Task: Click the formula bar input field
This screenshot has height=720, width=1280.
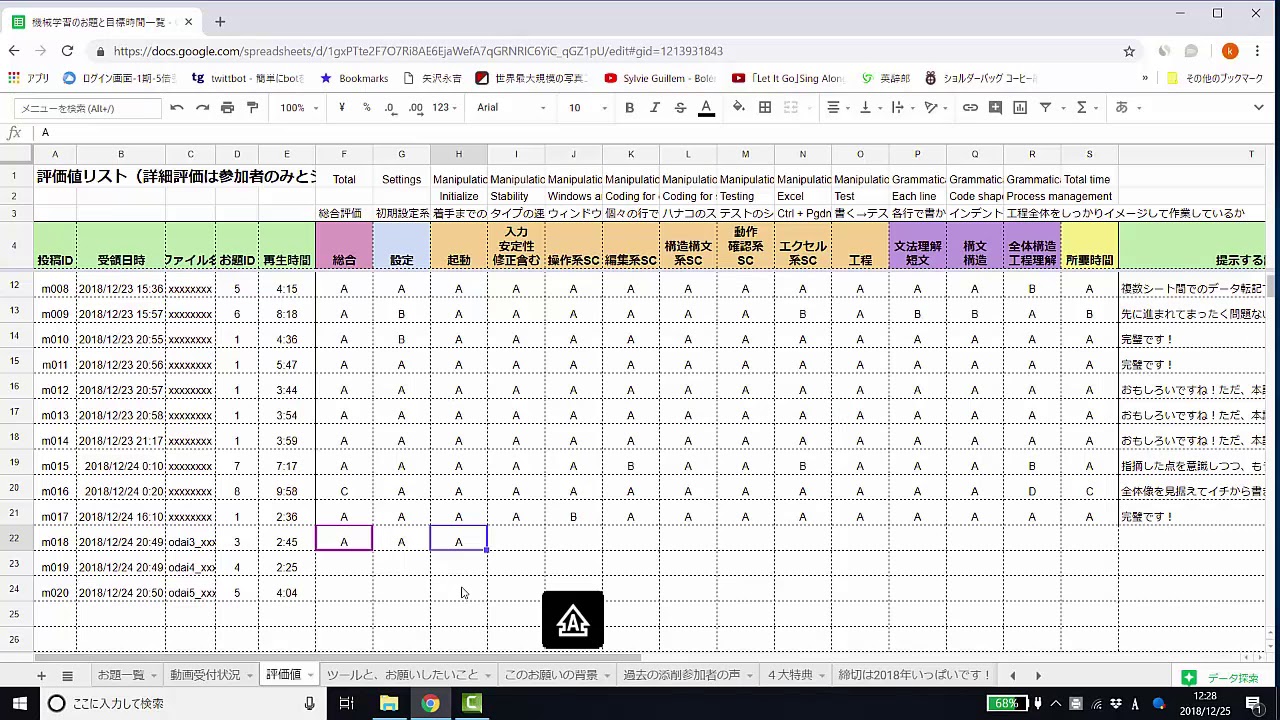Action: [600, 132]
